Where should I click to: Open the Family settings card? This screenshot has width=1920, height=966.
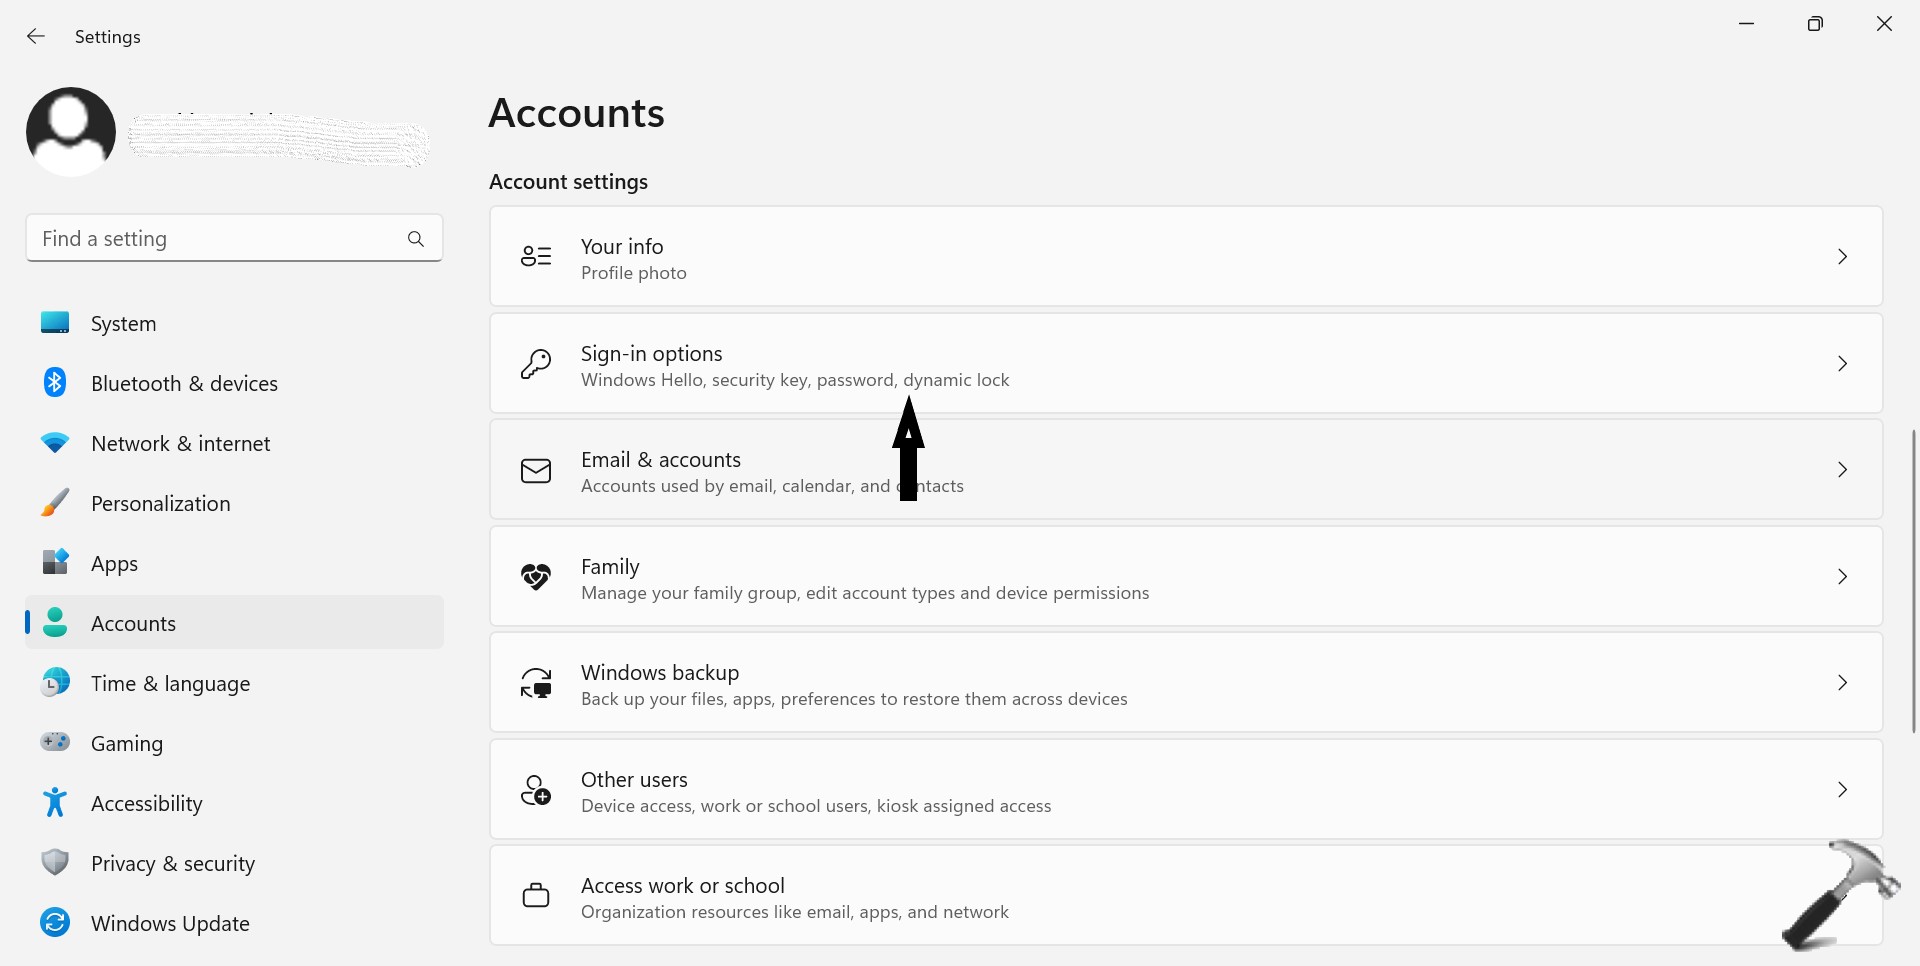point(1185,577)
